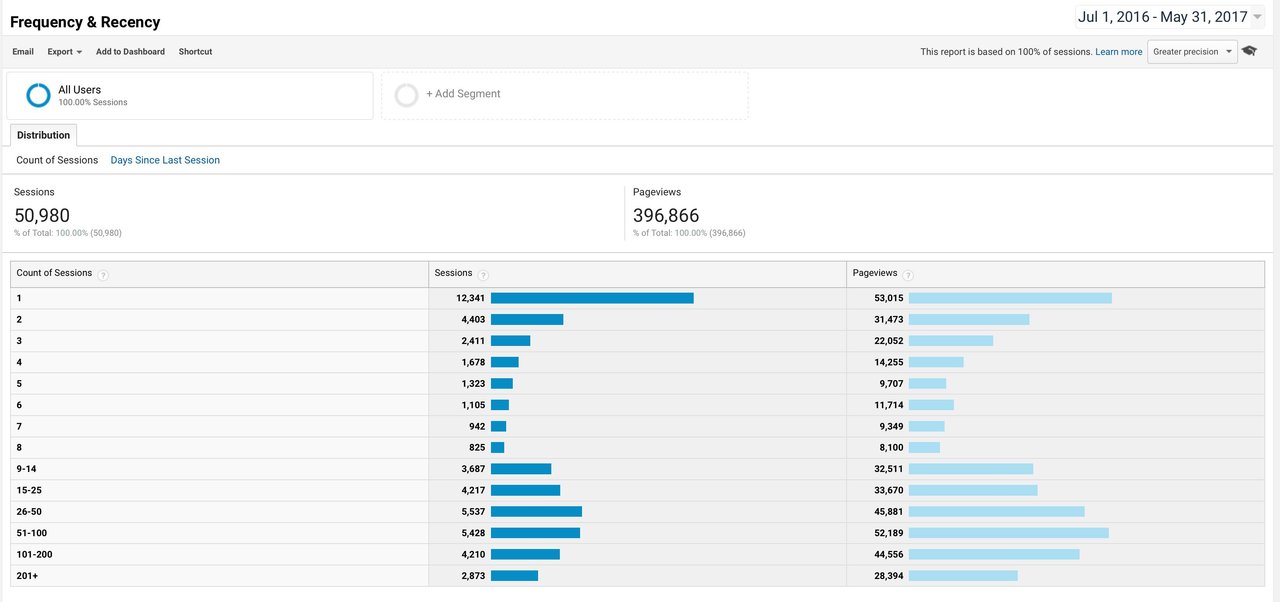This screenshot has width=1280, height=602.
Task: Open the Learn more link
Action: pos(1118,52)
